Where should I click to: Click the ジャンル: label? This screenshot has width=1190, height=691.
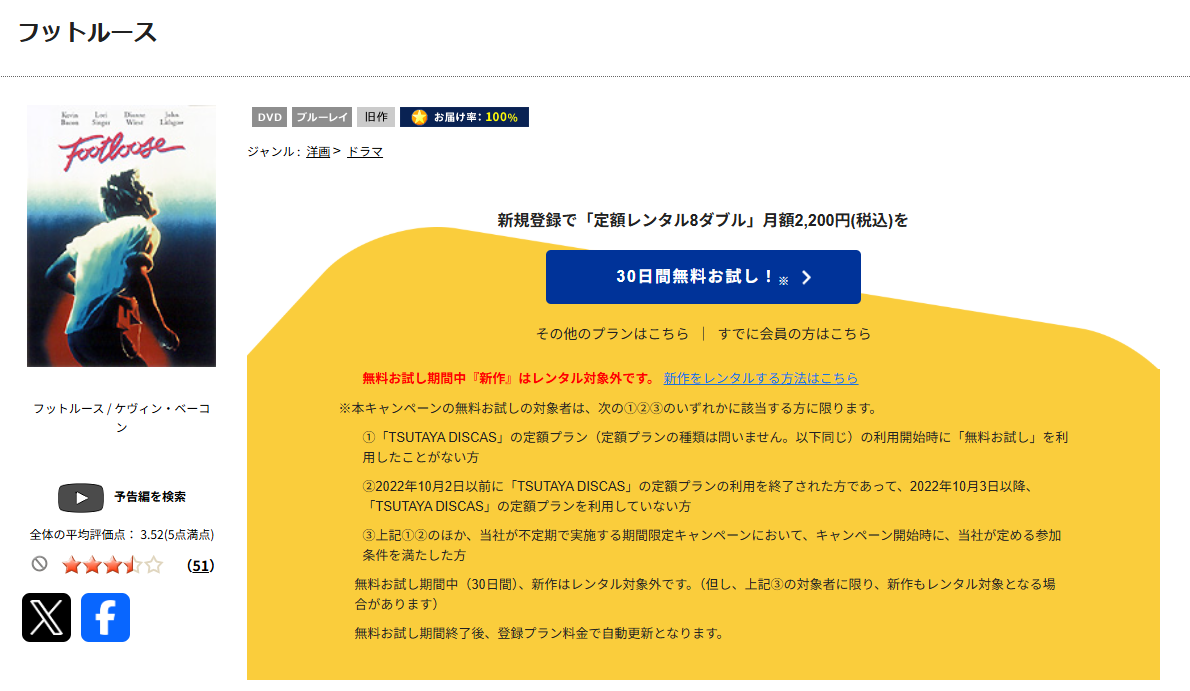274,152
